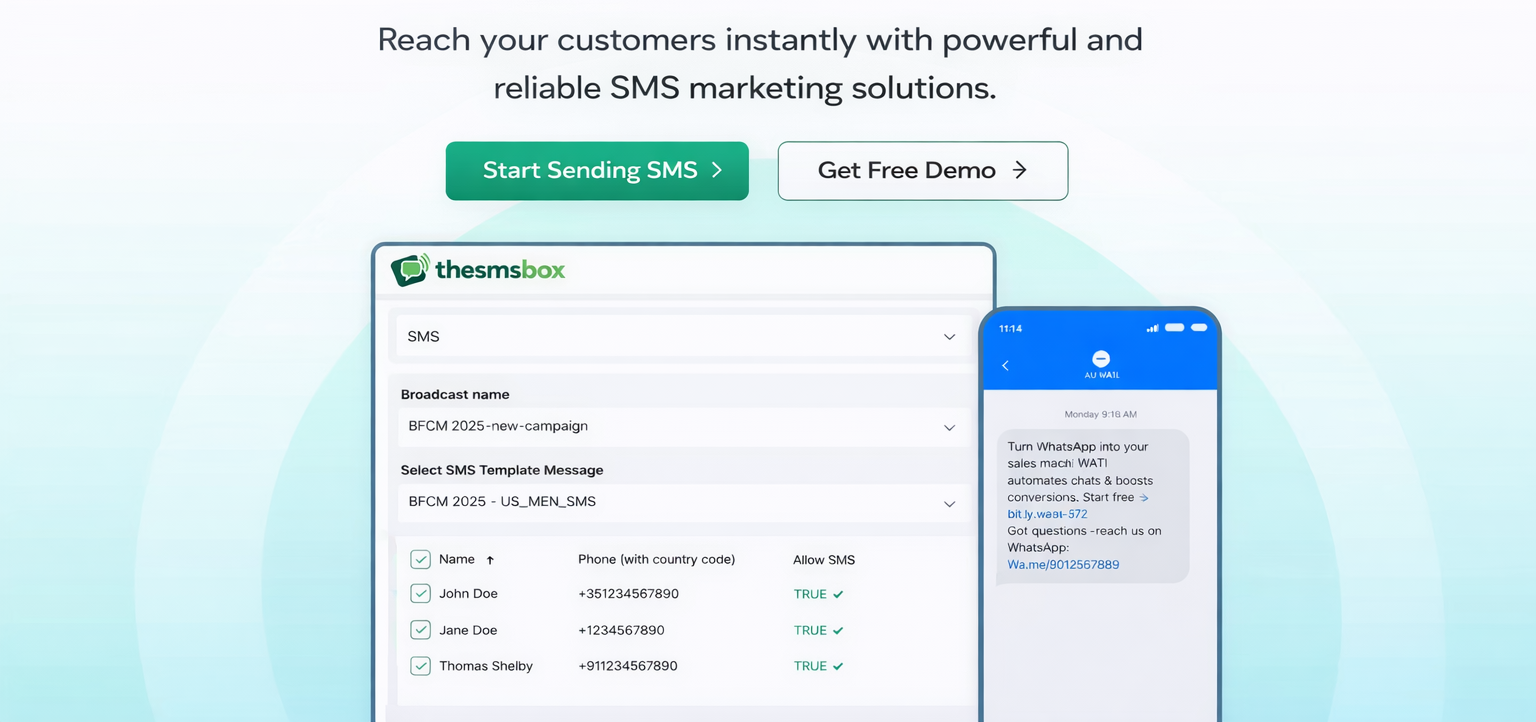Viewport: 1536px width, 722px height.
Task: Click the Name column sort arrow
Action: pos(489,559)
